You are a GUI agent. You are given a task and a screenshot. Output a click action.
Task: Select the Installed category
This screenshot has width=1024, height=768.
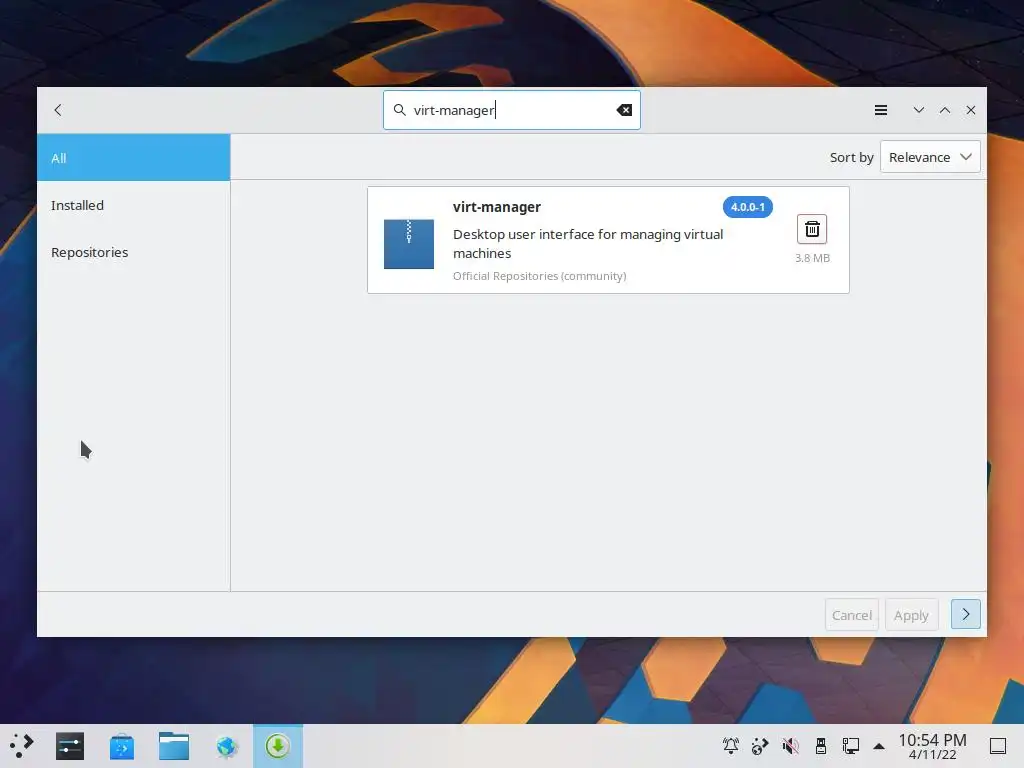pos(134,205)
